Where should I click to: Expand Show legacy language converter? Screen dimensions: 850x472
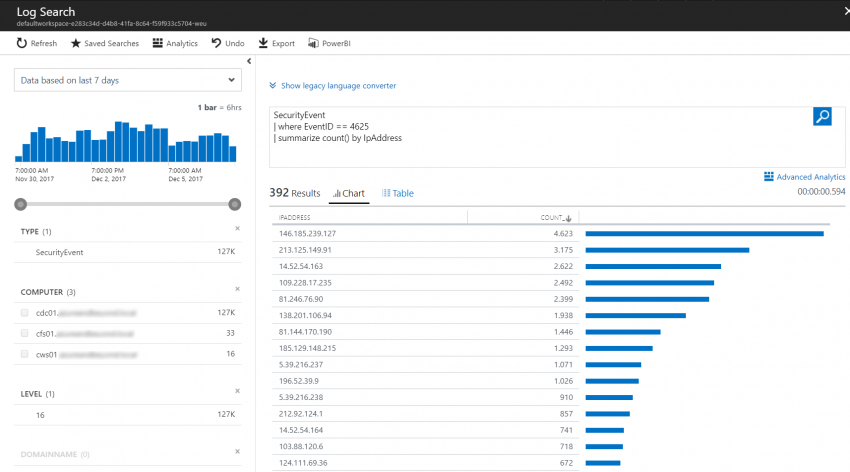[x=332, y=86]
